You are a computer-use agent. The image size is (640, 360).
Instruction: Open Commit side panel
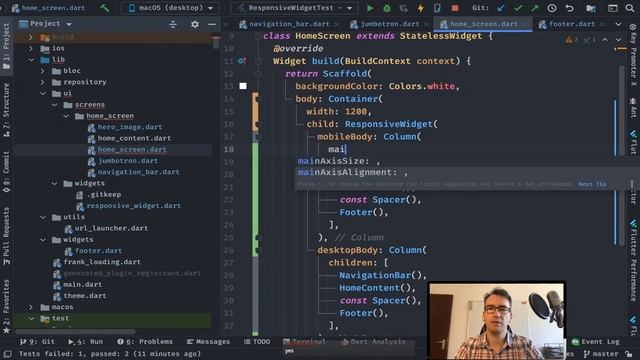[x=7, y=172]
